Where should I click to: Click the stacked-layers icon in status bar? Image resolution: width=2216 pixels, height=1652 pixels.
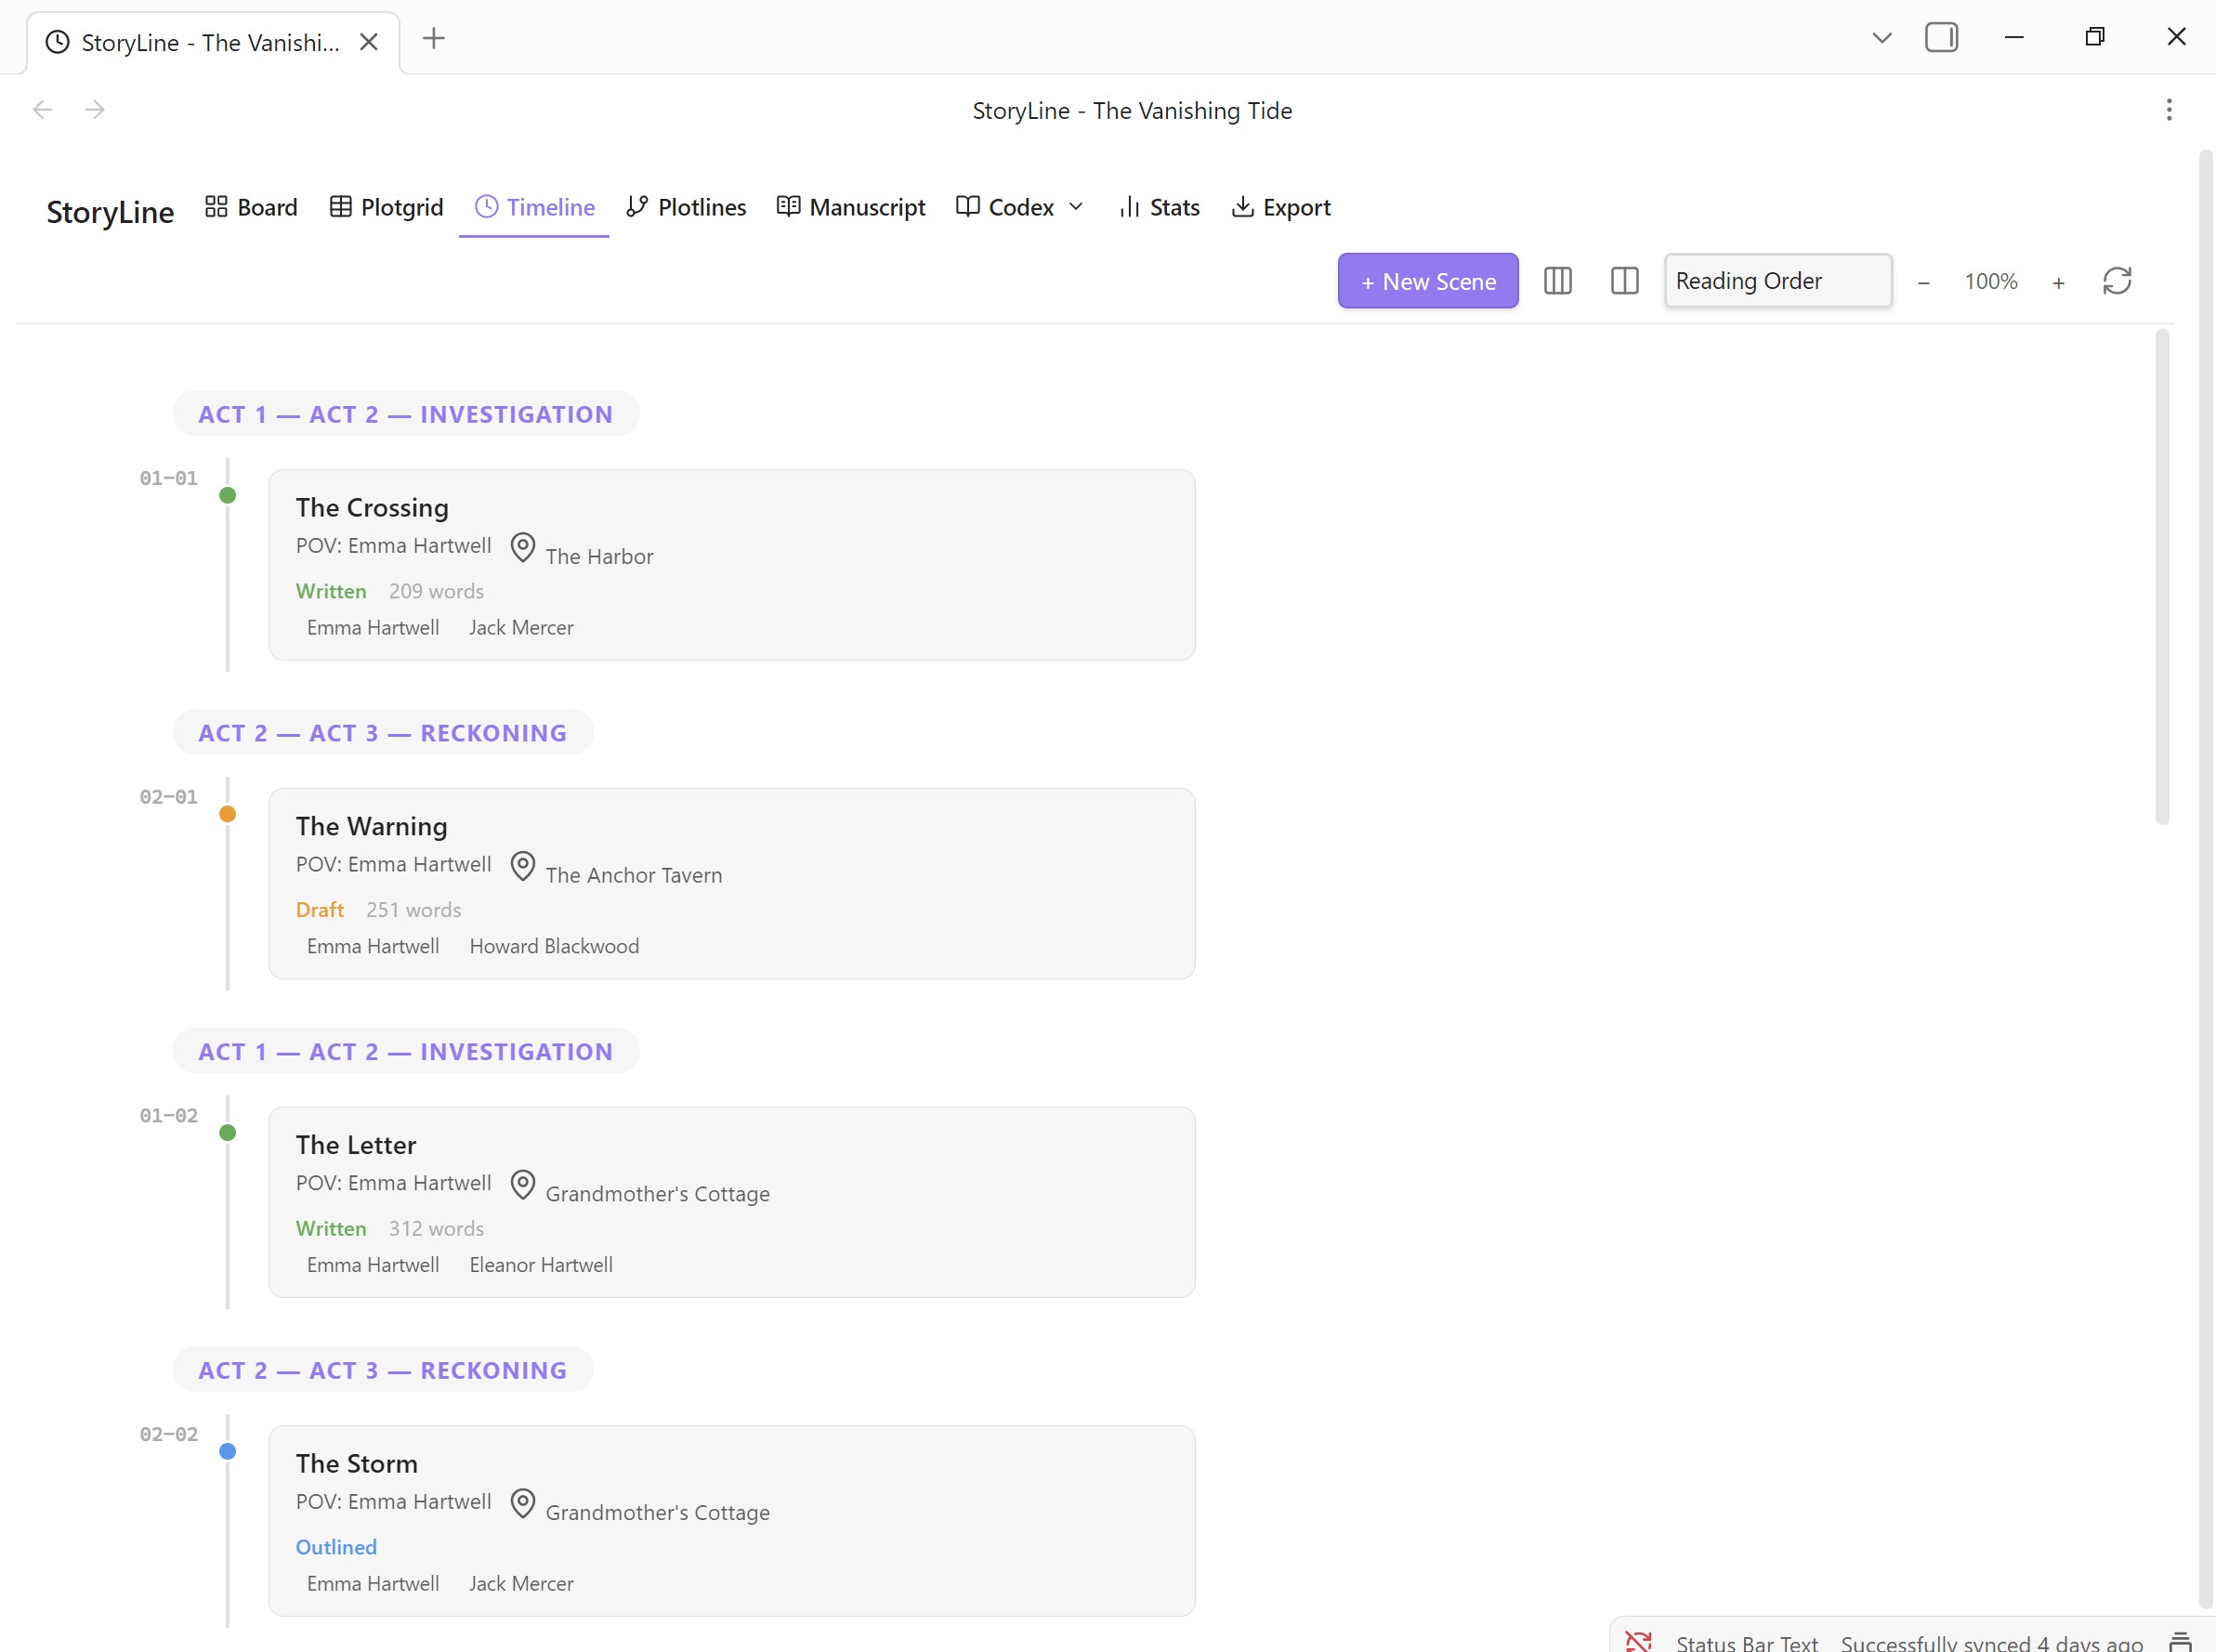[x=2180, y=1641]
